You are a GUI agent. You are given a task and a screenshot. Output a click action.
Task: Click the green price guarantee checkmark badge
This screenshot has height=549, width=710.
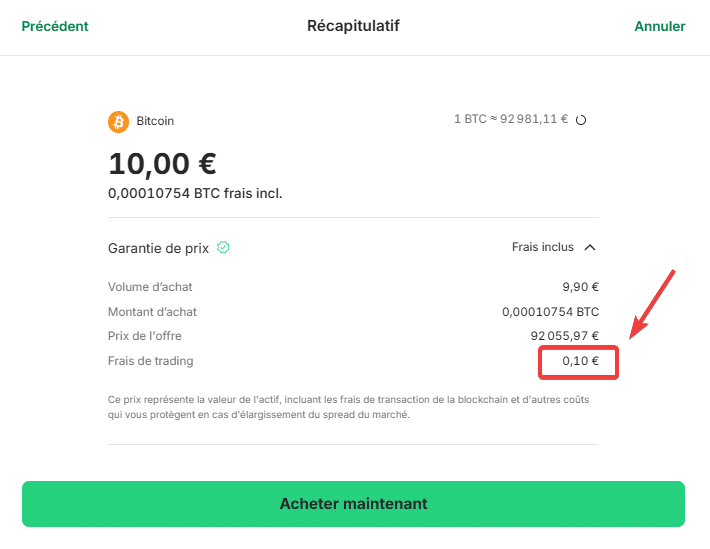pos(223,247)
